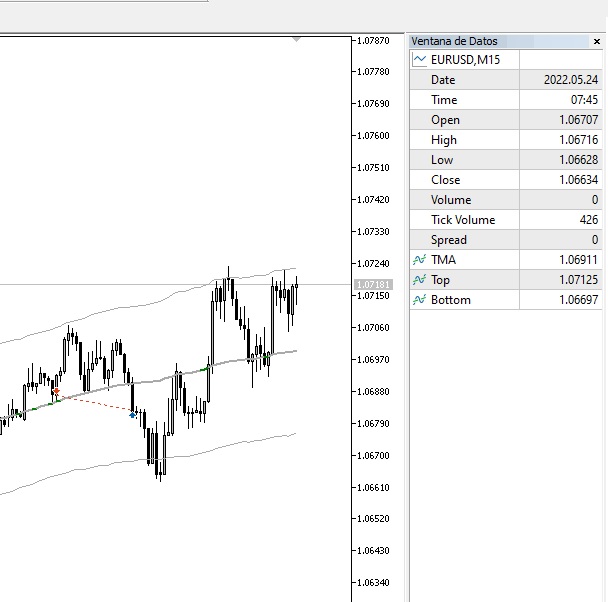
Task: Click the blue buy arrow on the chart
Action: pos(133,415)
